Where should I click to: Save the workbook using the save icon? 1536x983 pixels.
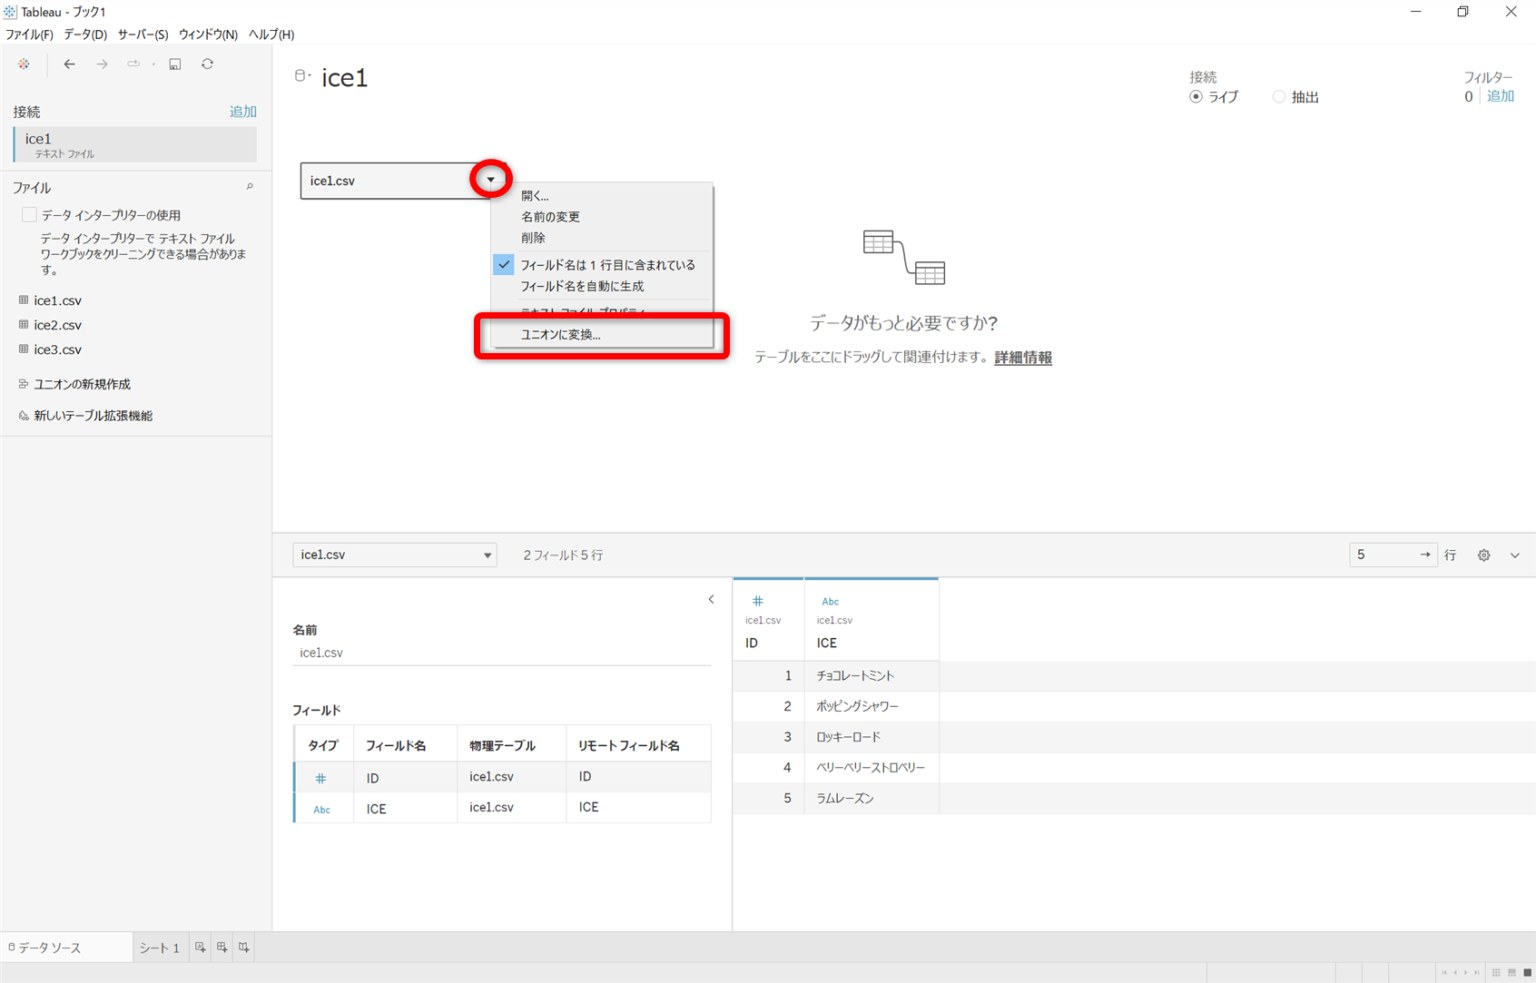[175, 63]
